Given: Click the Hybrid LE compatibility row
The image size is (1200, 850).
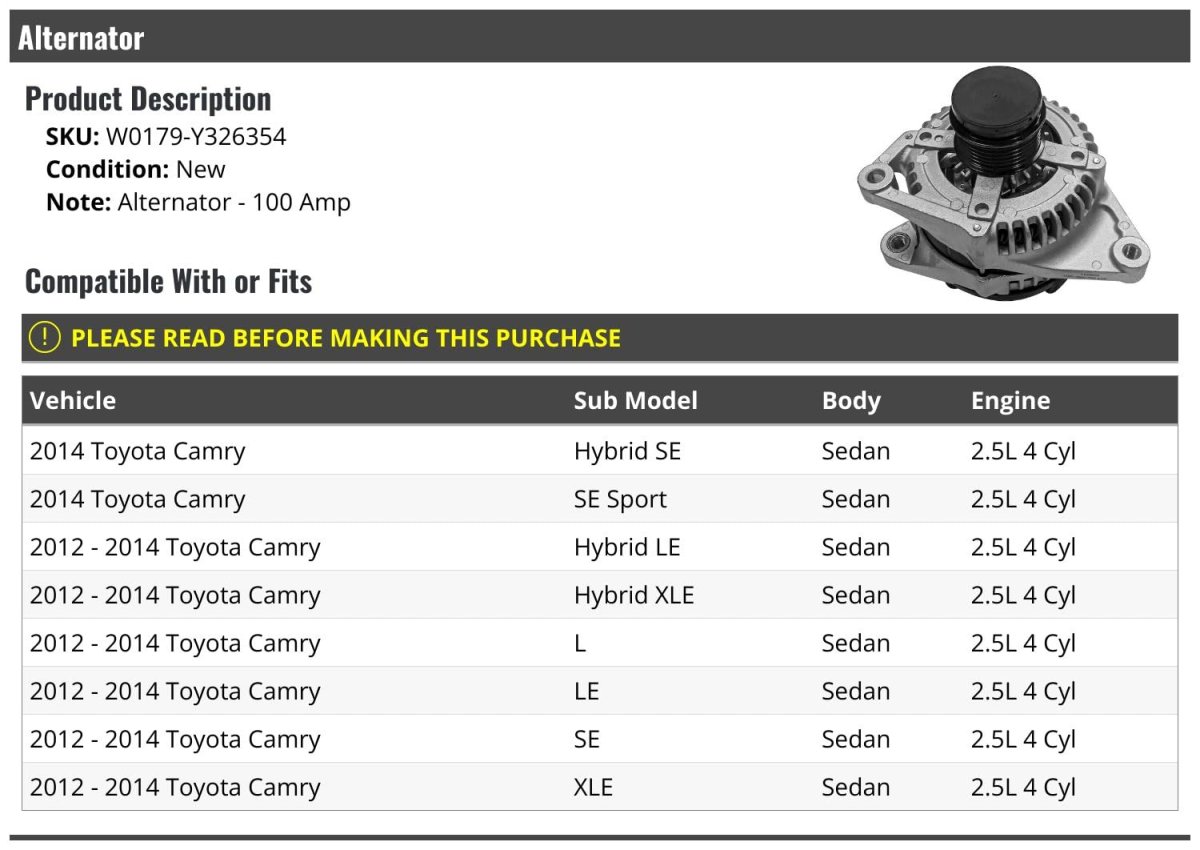Looking at the screenshot, I should [x=627, y=547].
